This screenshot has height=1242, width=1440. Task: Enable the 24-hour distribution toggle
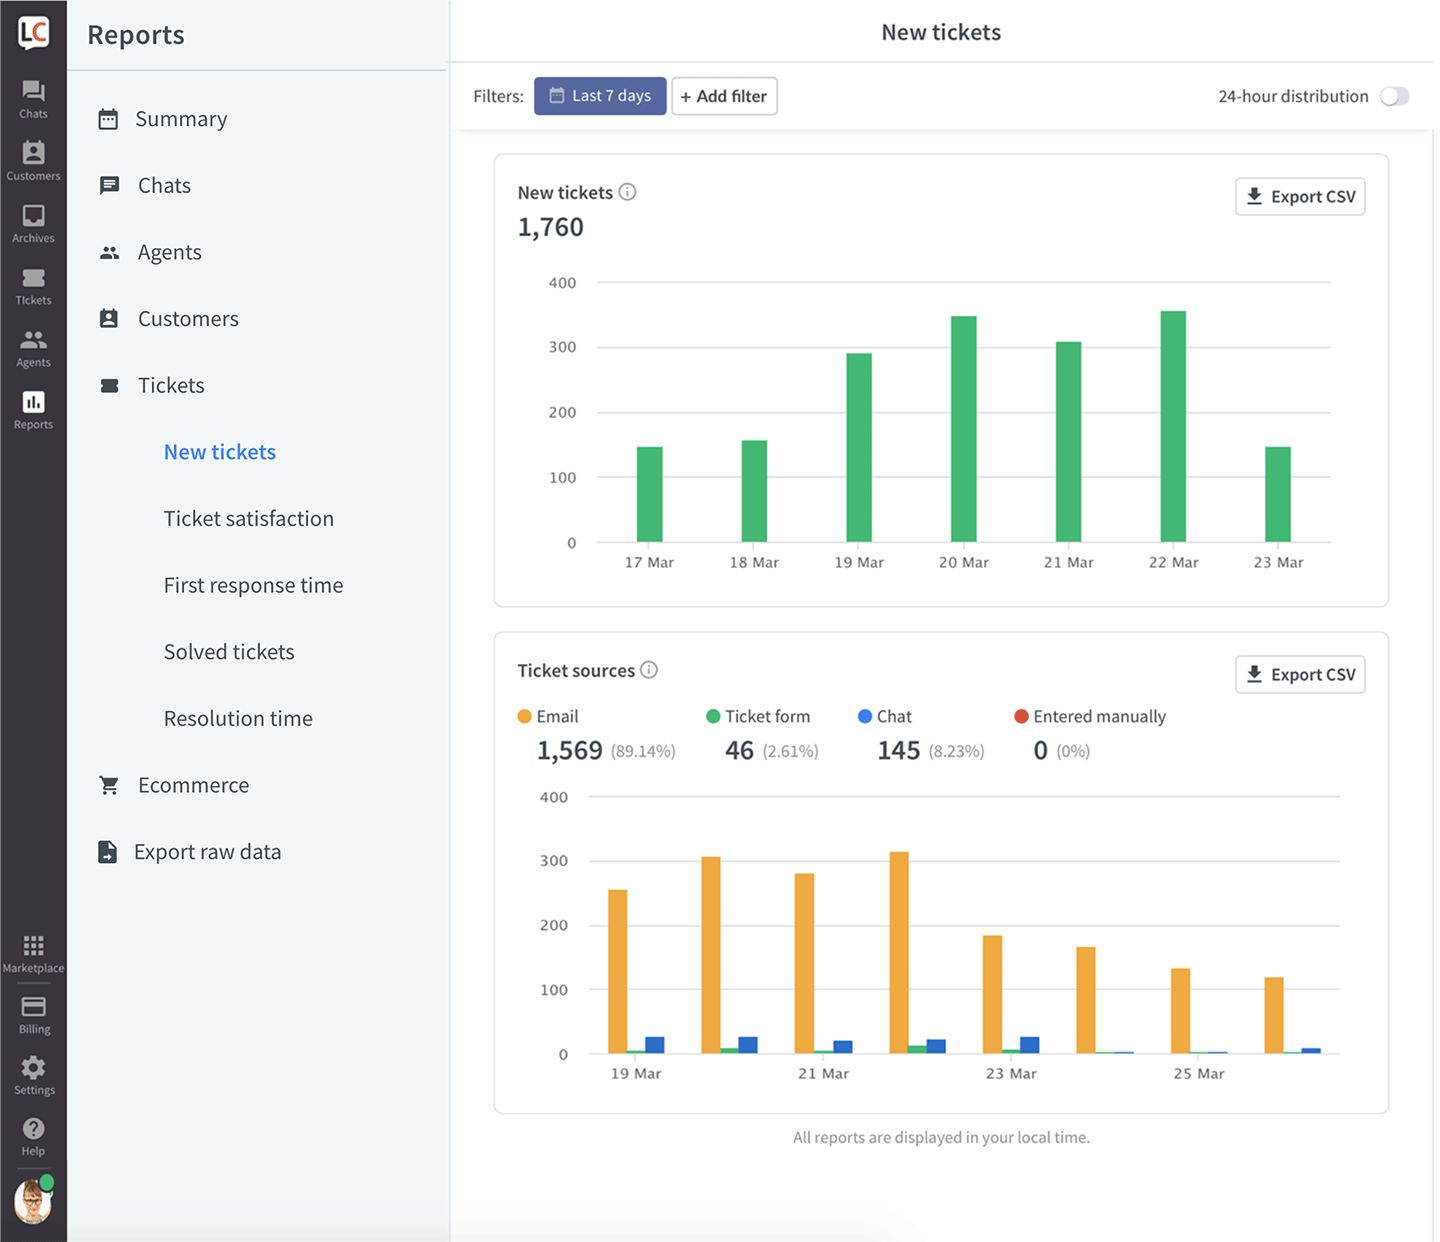[1394, 96]
